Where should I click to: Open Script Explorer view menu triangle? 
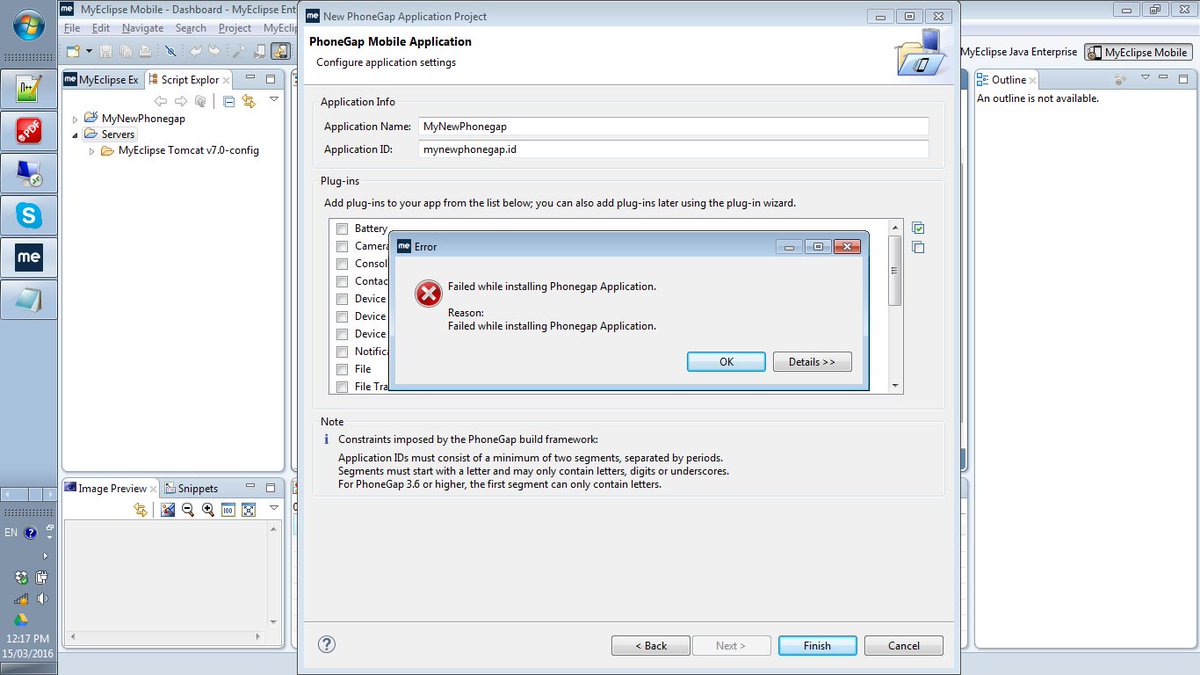pos(274,100)
